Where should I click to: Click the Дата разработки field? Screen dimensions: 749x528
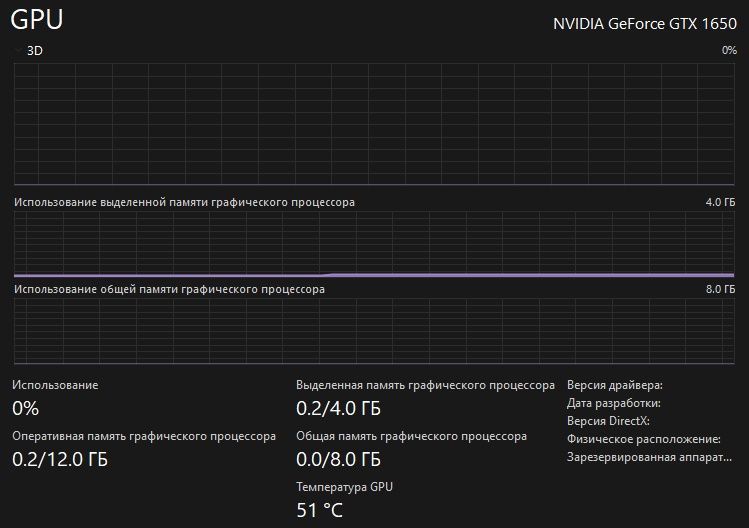click(613, 403)
